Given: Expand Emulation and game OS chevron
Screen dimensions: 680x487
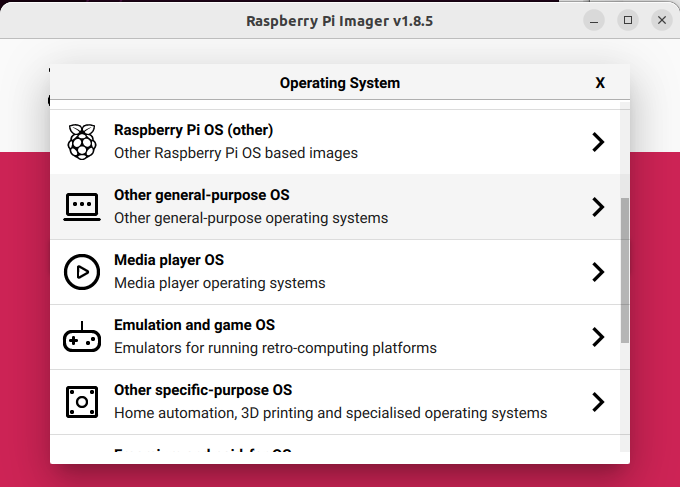Looking at the screenshot, I should [598, 337].
